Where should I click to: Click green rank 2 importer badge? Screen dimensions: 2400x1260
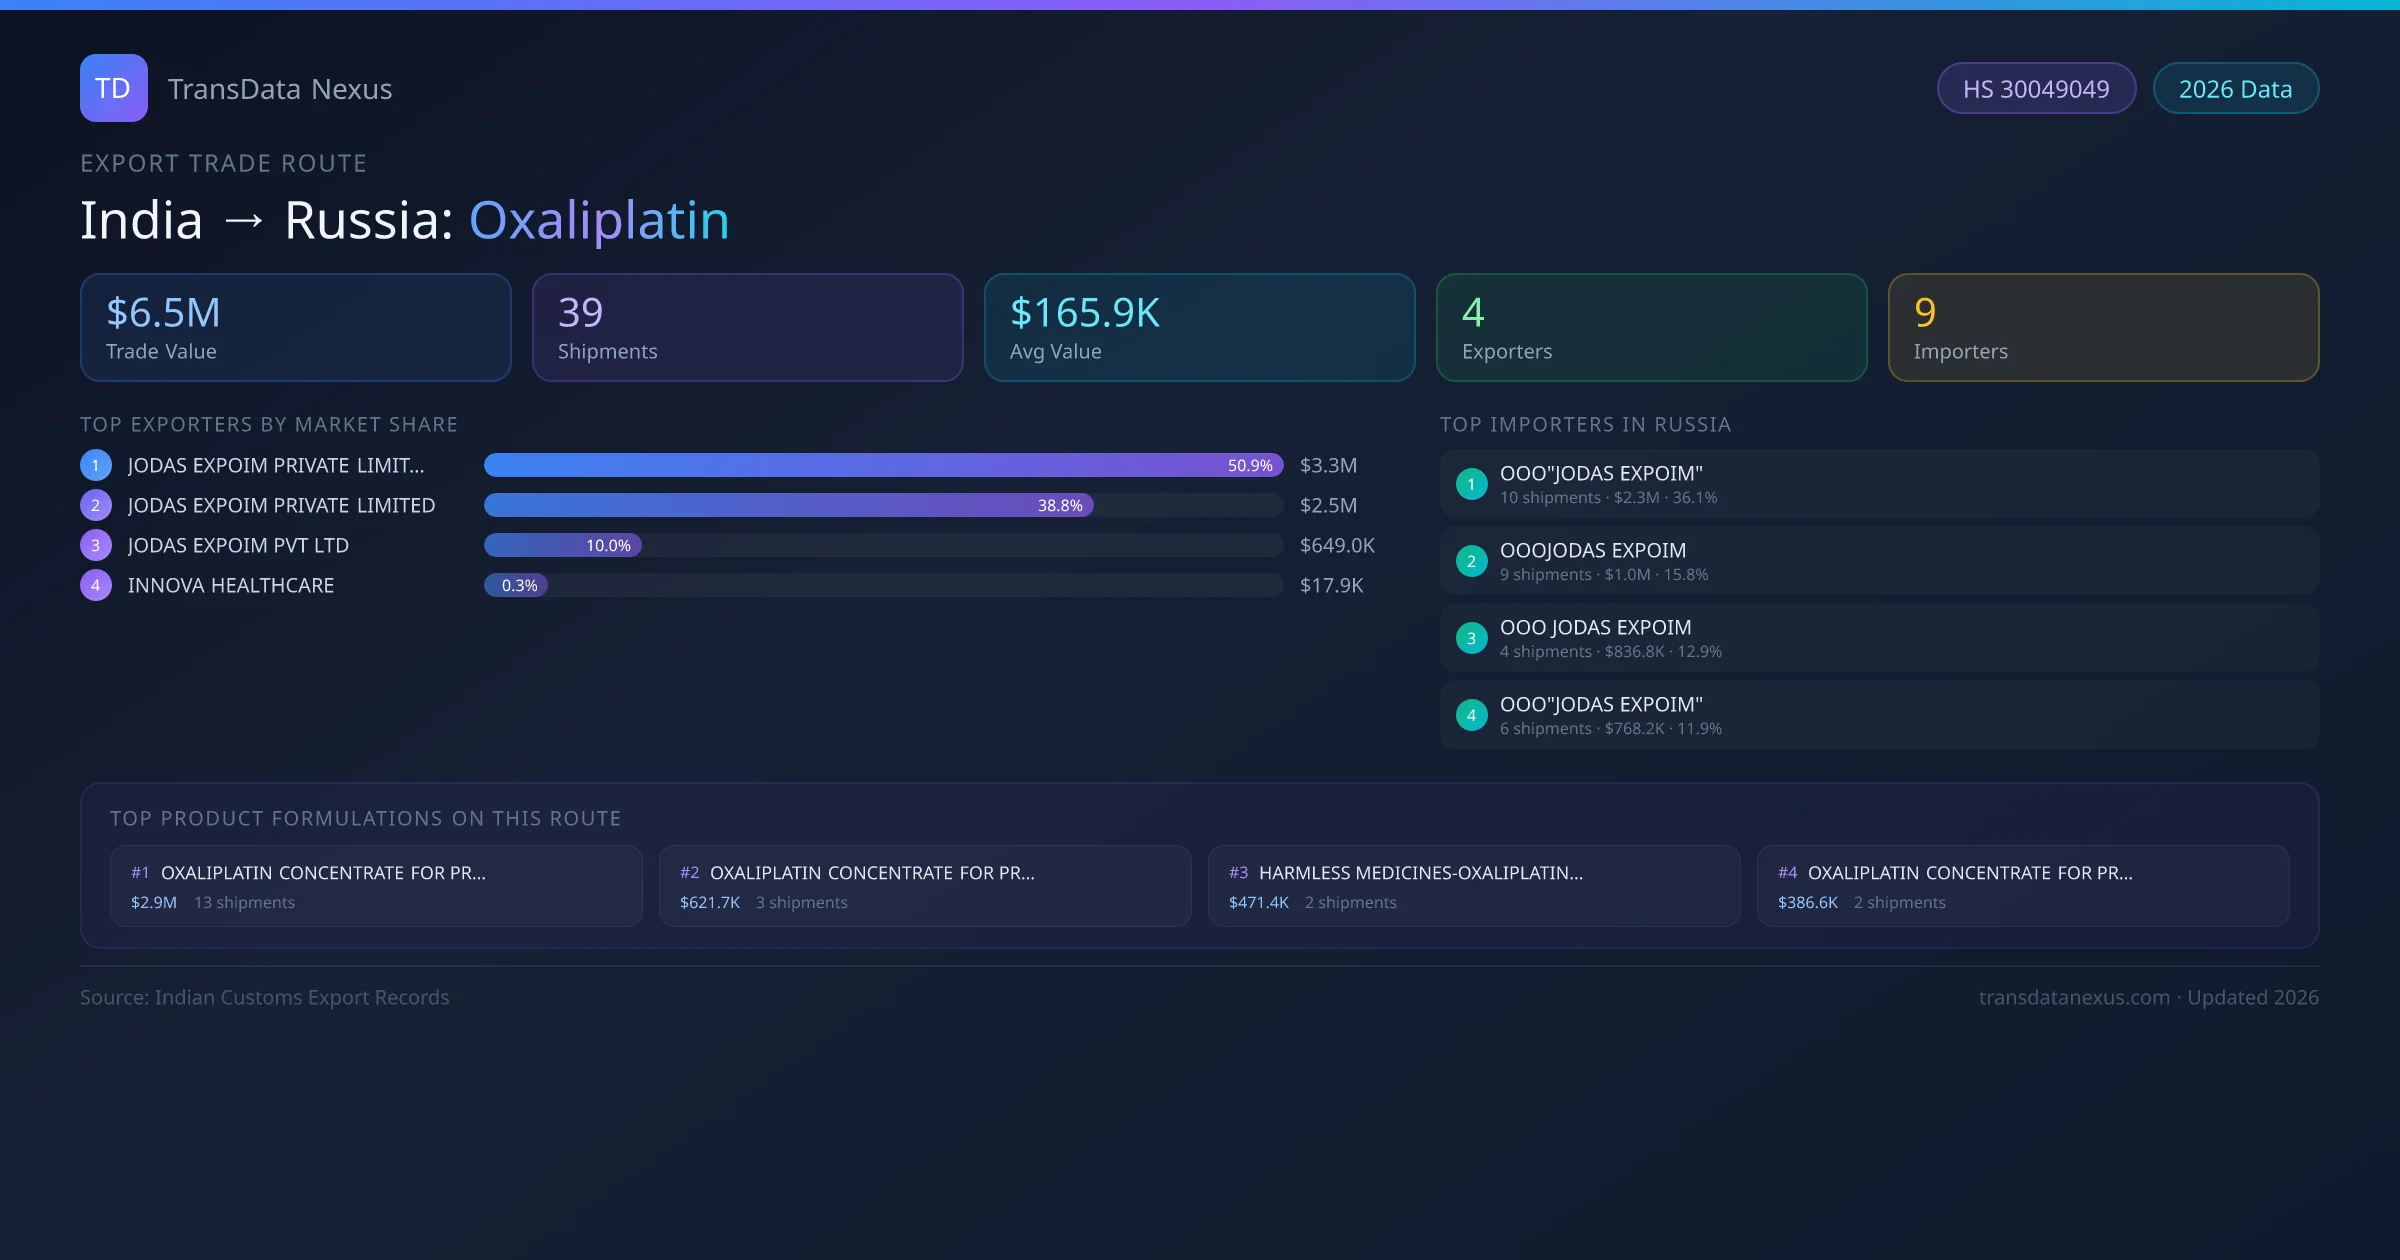[x=1471, y=561]
